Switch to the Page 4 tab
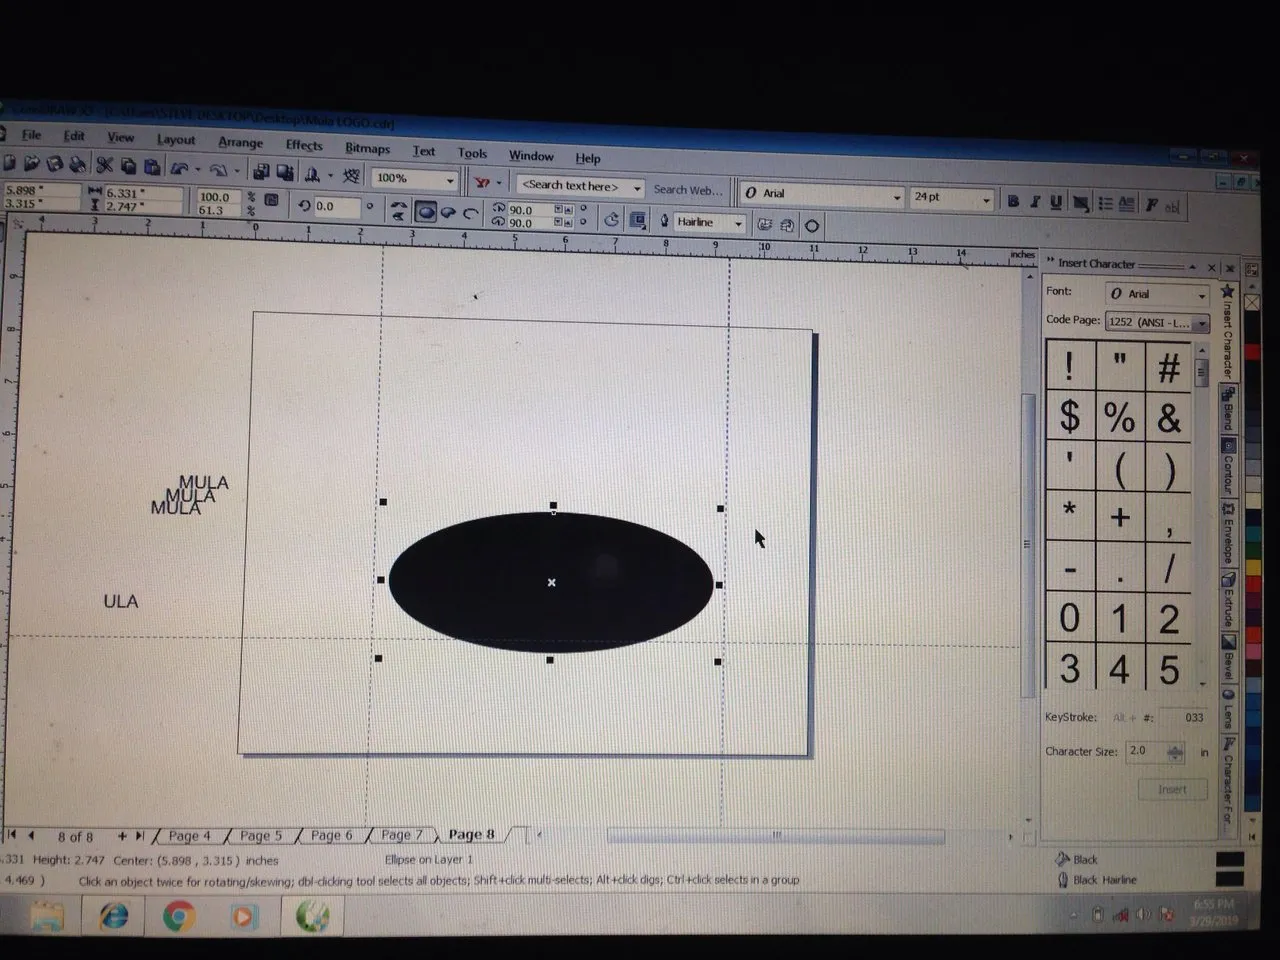Screen dimensions: 1280x960 point(189,836)
